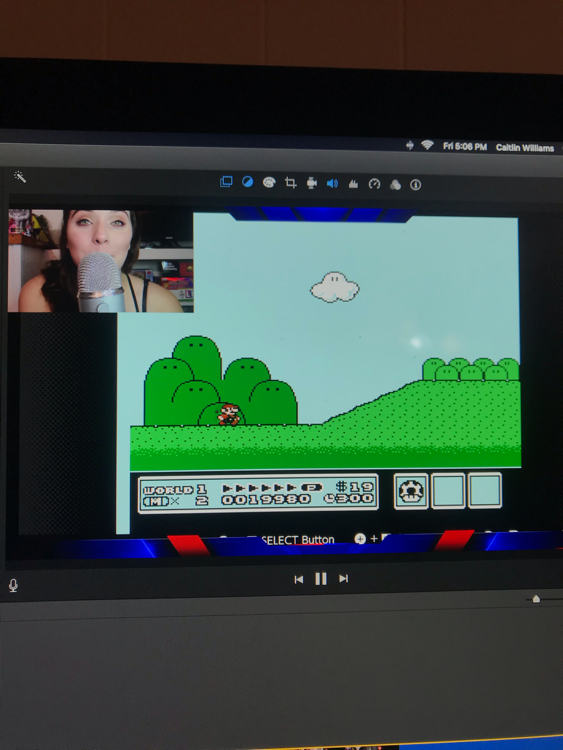This screenshot has width=563, height=750.
Task: Open the speed speedometer icon
Action: coord(374,184)
